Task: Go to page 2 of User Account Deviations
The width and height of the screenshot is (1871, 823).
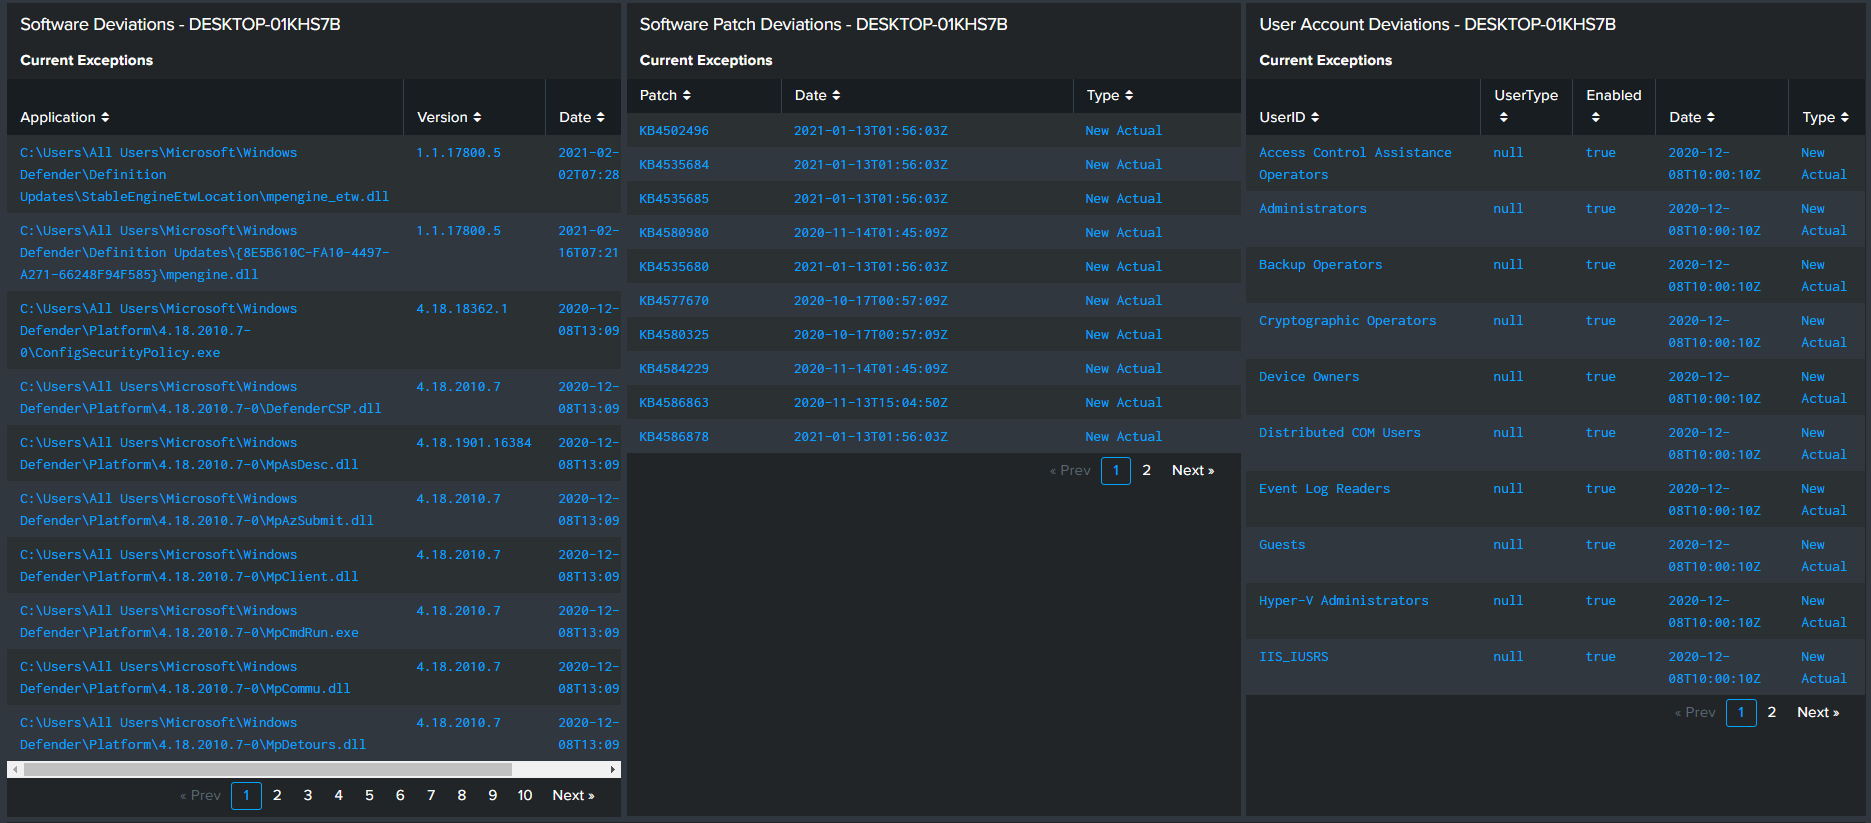Action: coord(1771,712)
